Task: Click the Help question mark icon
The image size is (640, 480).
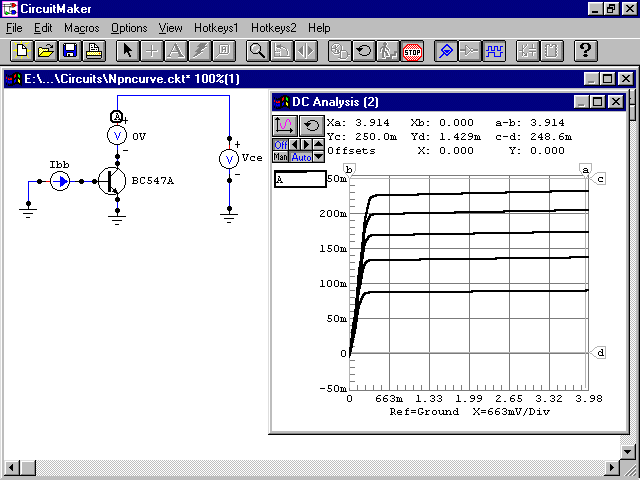Action: click(586, 50)
